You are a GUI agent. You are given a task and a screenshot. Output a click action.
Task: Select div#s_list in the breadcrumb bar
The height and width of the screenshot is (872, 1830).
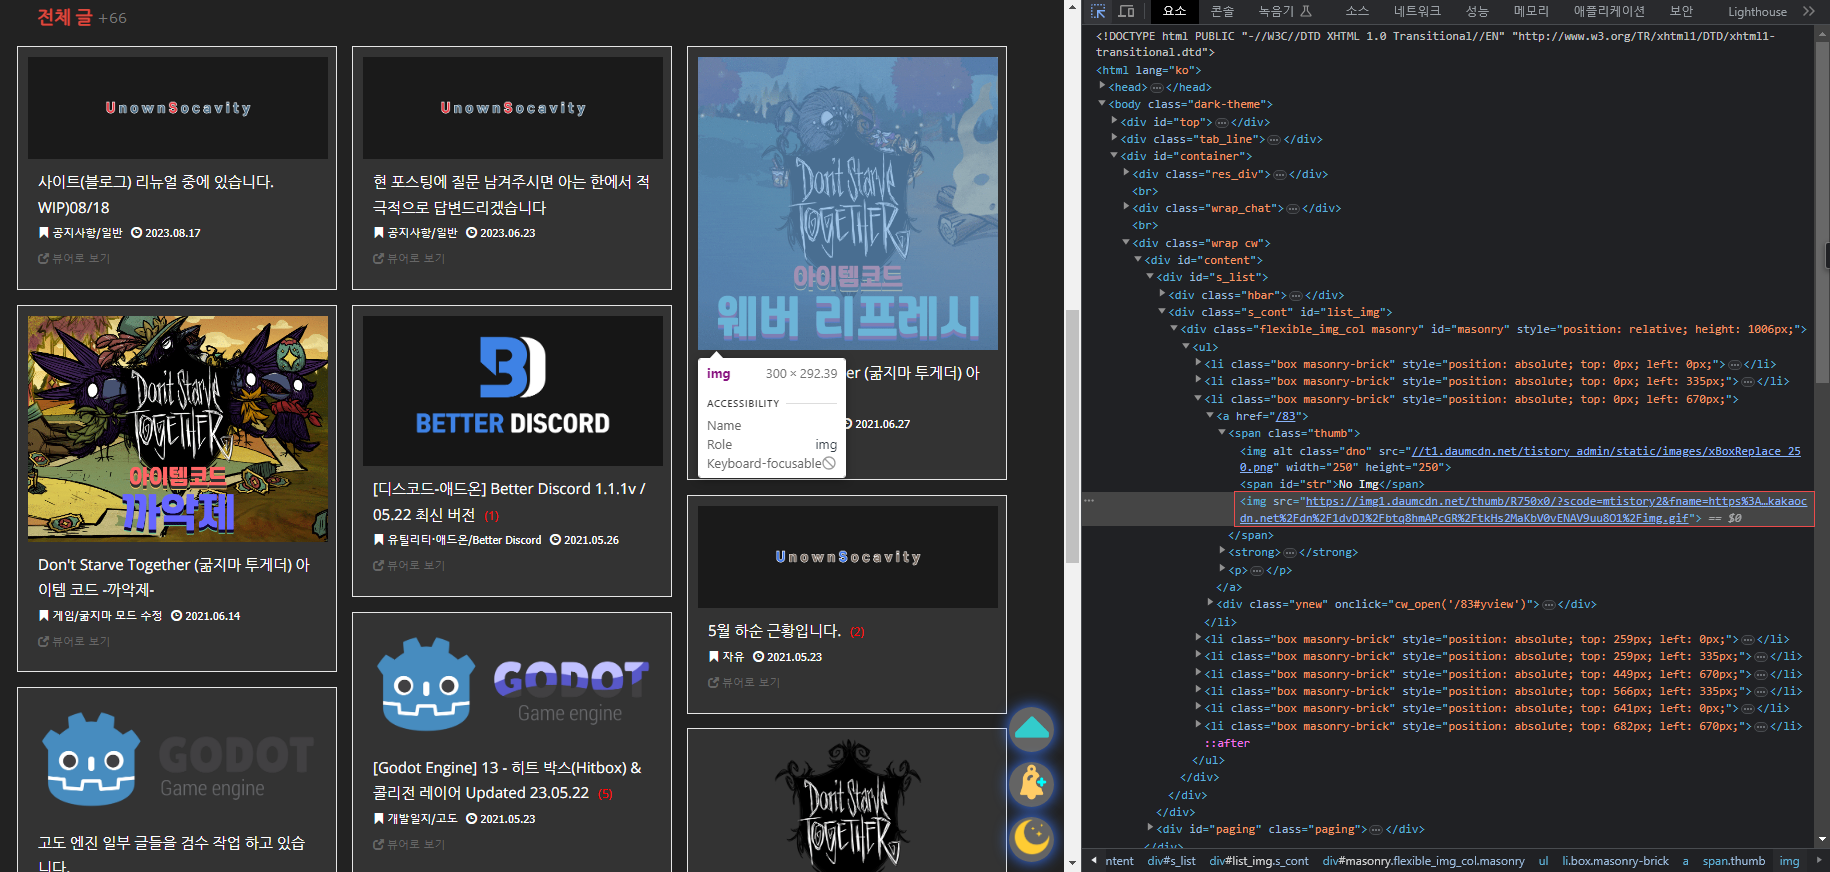(x=1171, y=861)
